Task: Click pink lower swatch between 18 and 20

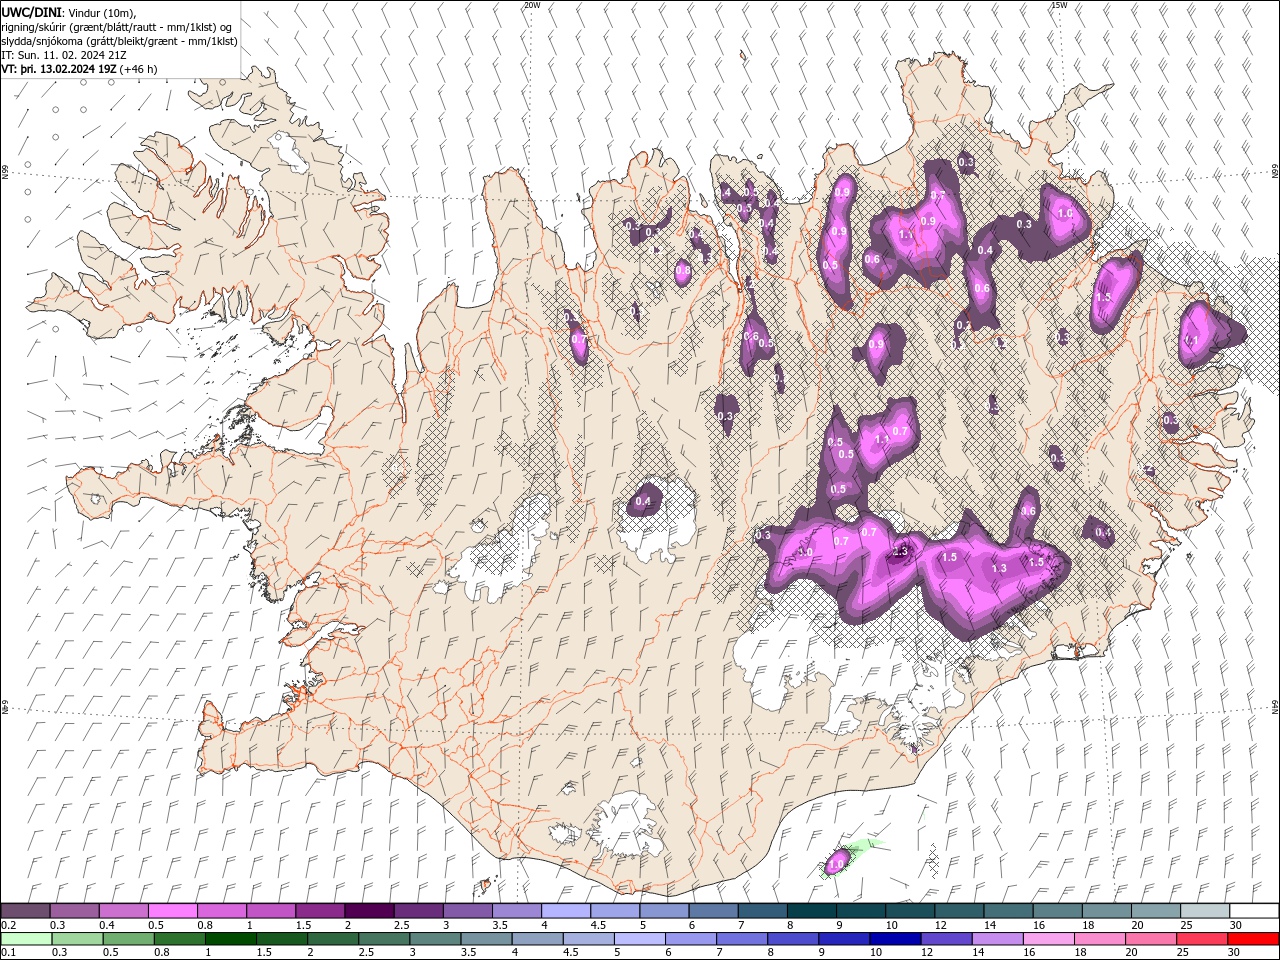Action: 1099,939
